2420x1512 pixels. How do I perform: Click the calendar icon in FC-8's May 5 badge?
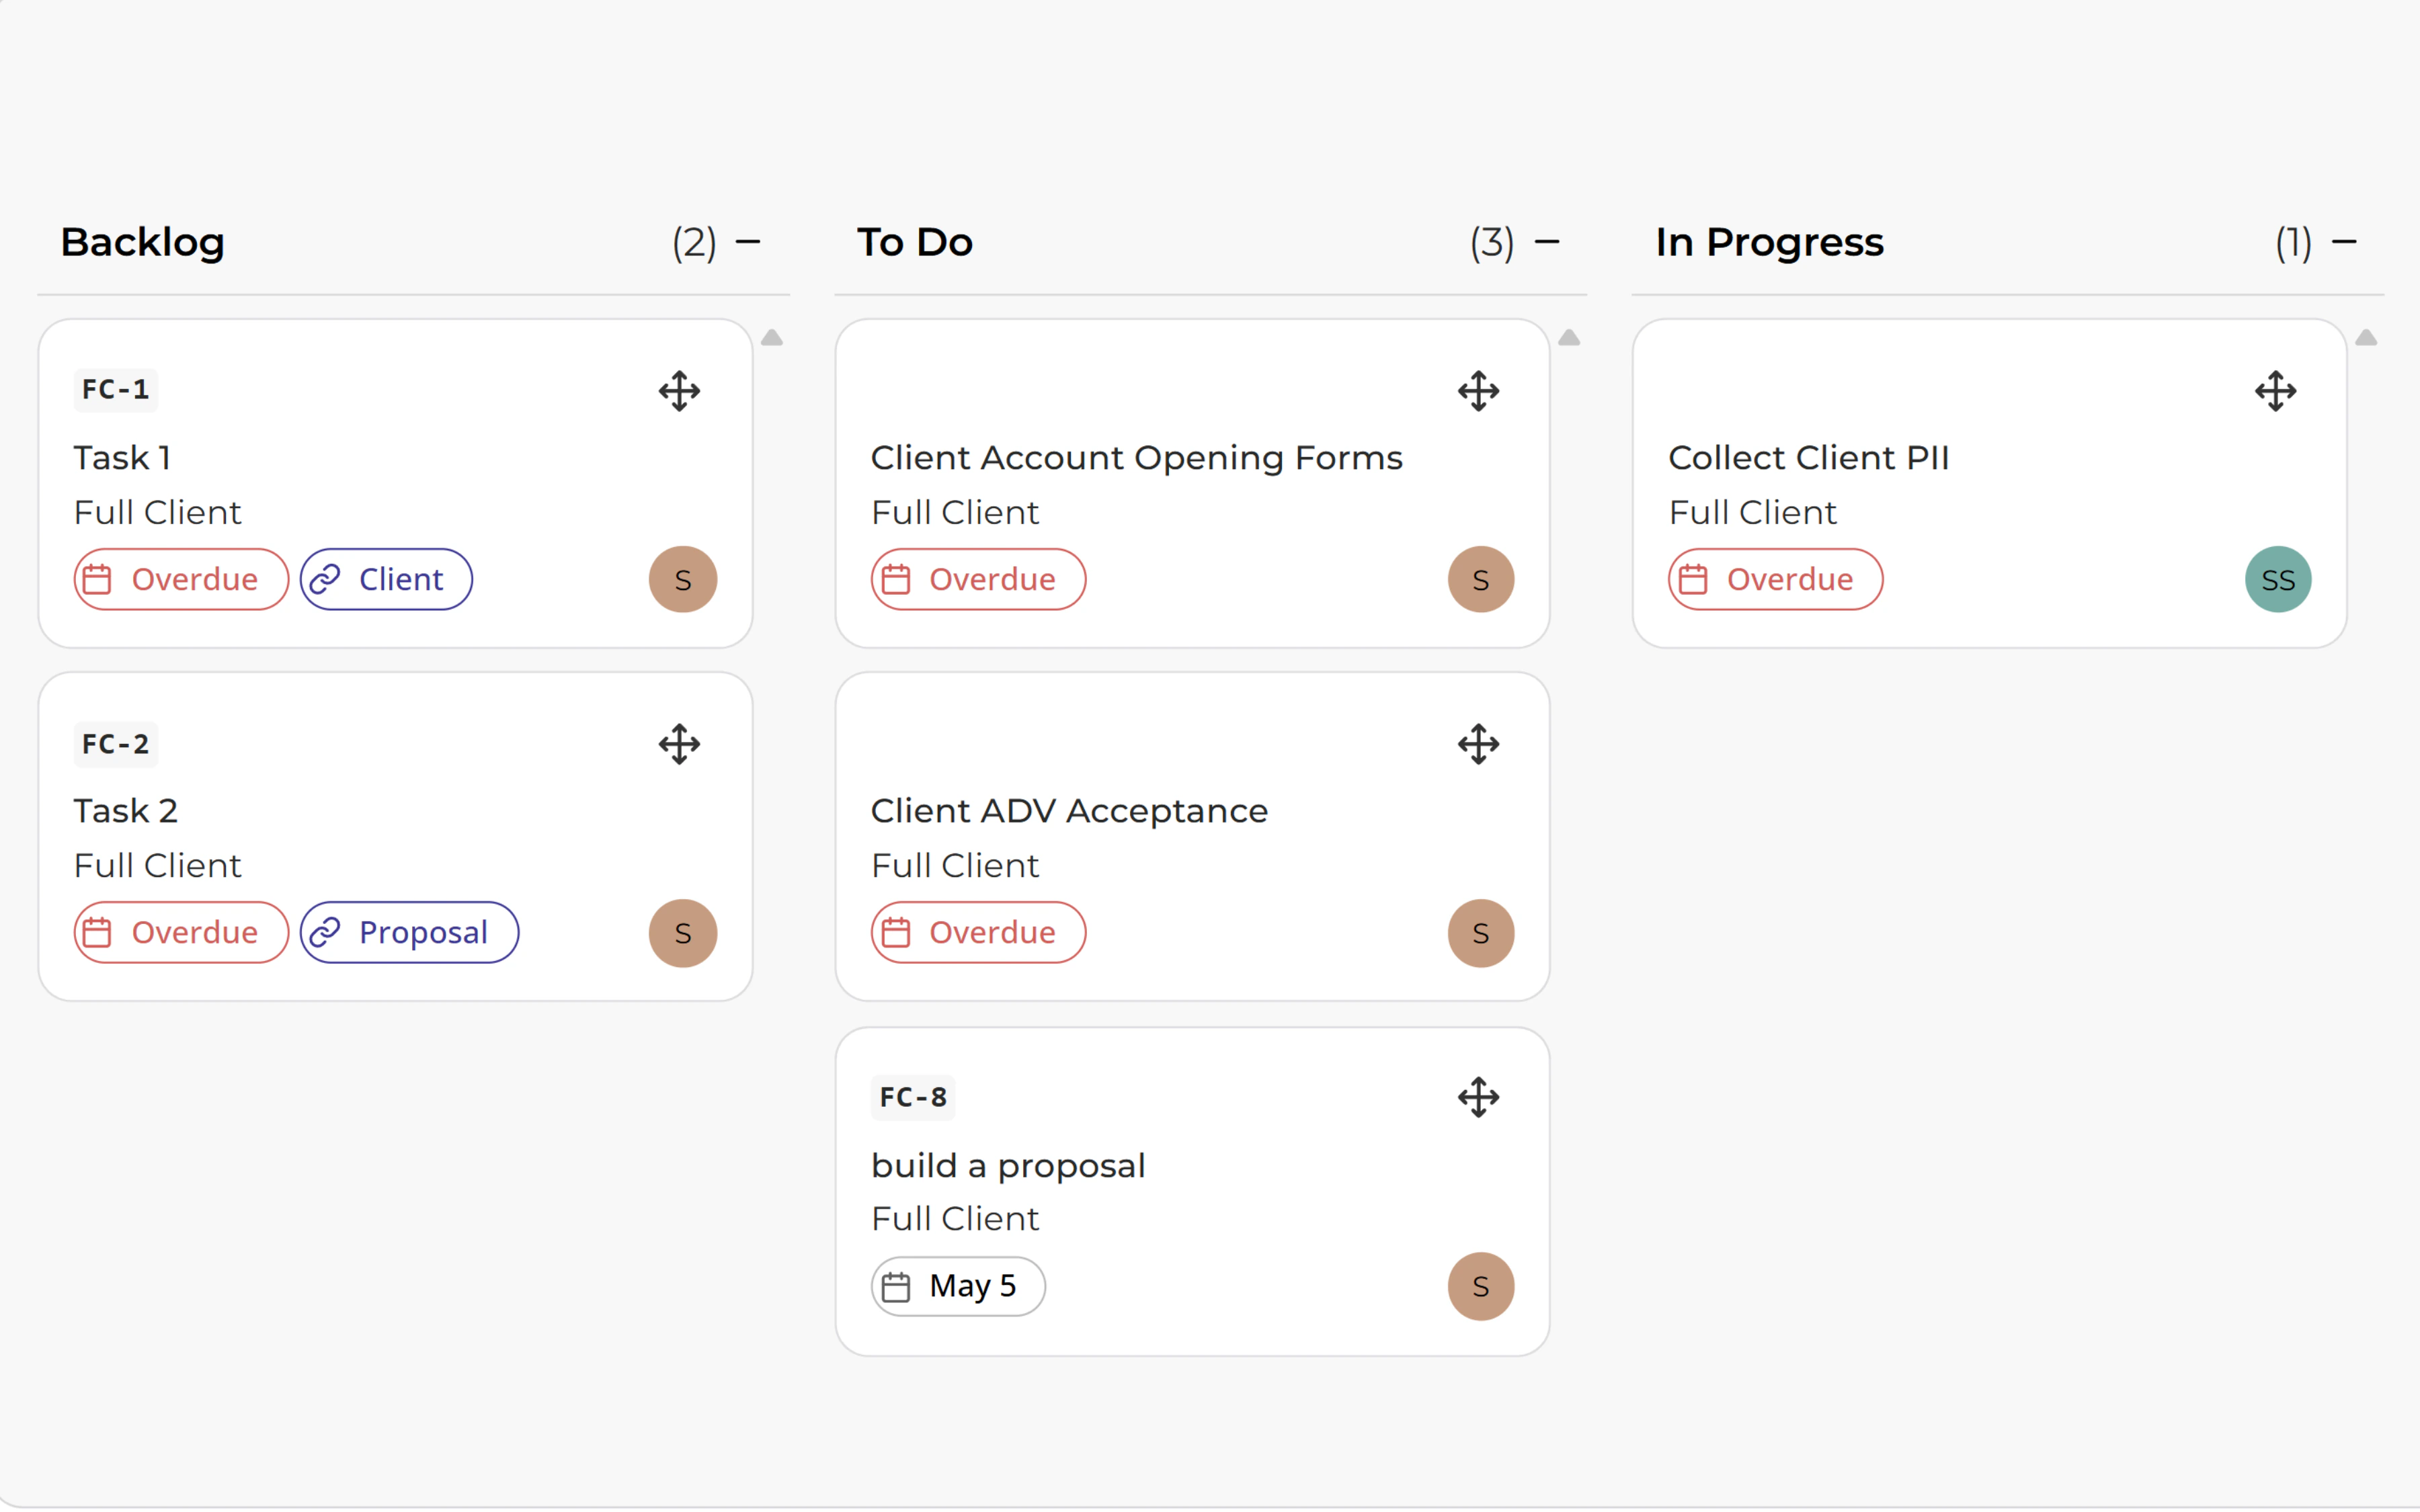[x=897, y=1286]
